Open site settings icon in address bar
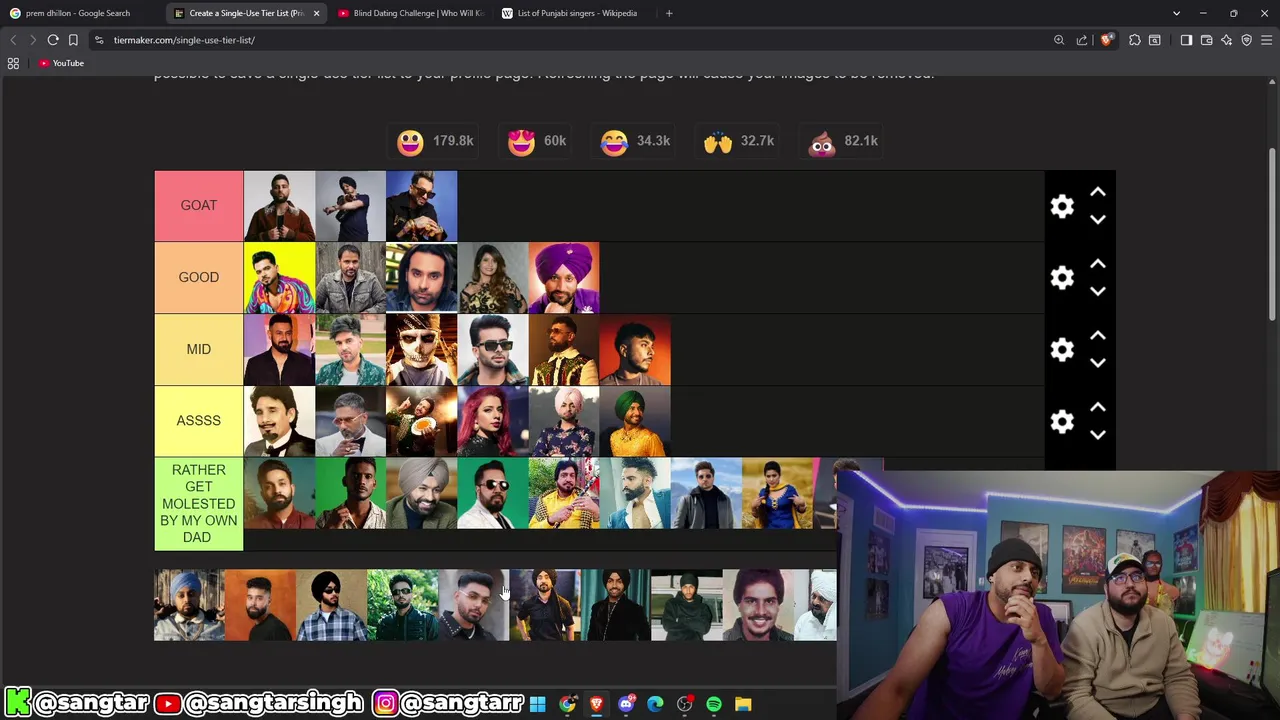 click(x=99, y=40)
